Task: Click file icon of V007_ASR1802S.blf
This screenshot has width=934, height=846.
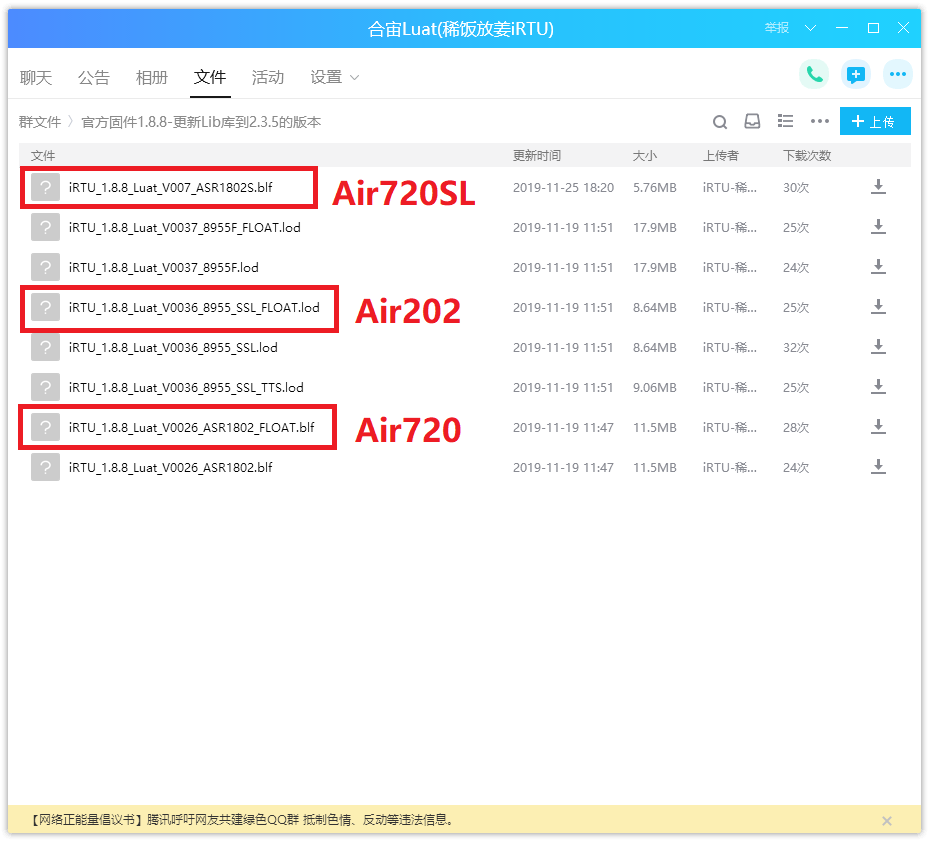Action: [45, 187]
